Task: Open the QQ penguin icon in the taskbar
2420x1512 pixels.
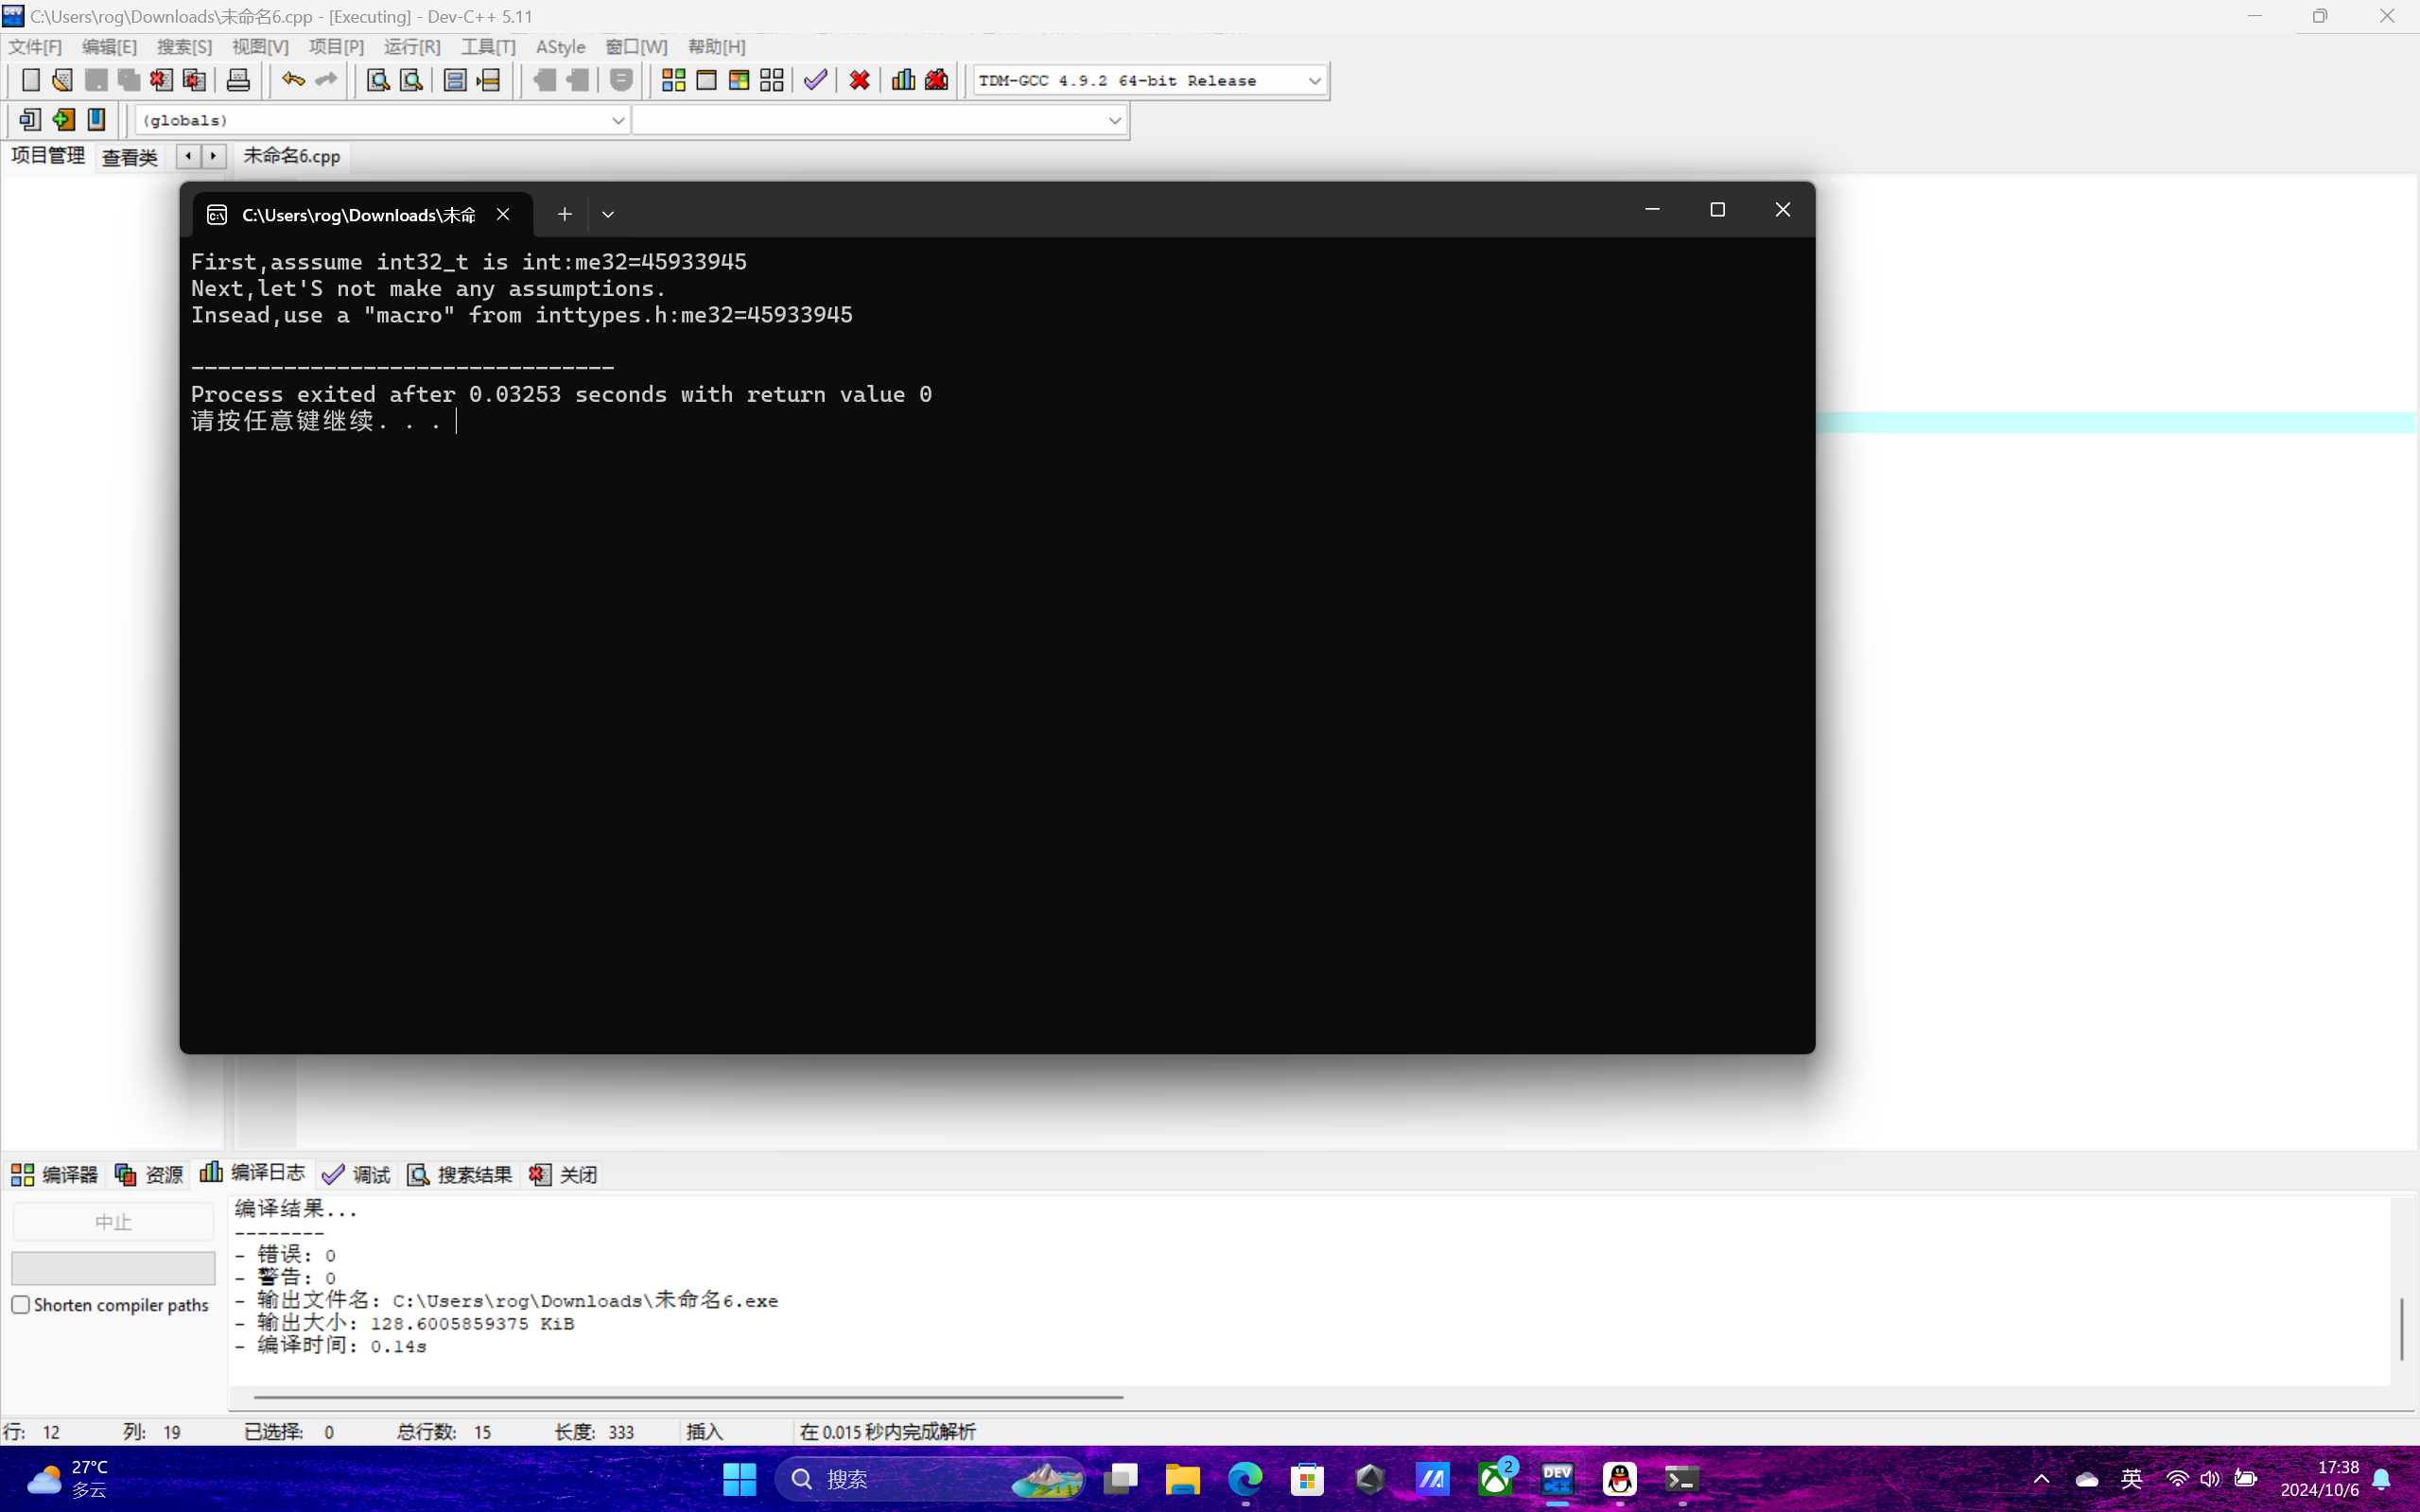Action: pos(1619,1479)
